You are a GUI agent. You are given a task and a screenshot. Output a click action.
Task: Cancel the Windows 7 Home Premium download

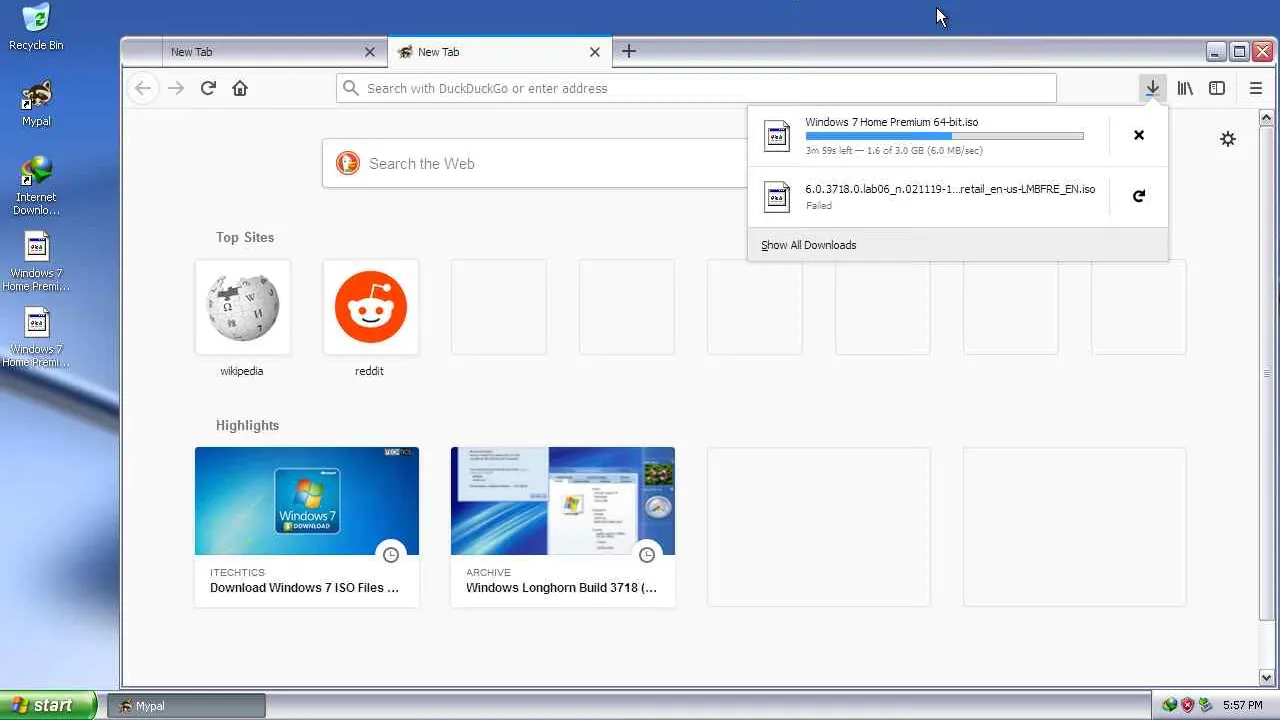[1138, 135]
